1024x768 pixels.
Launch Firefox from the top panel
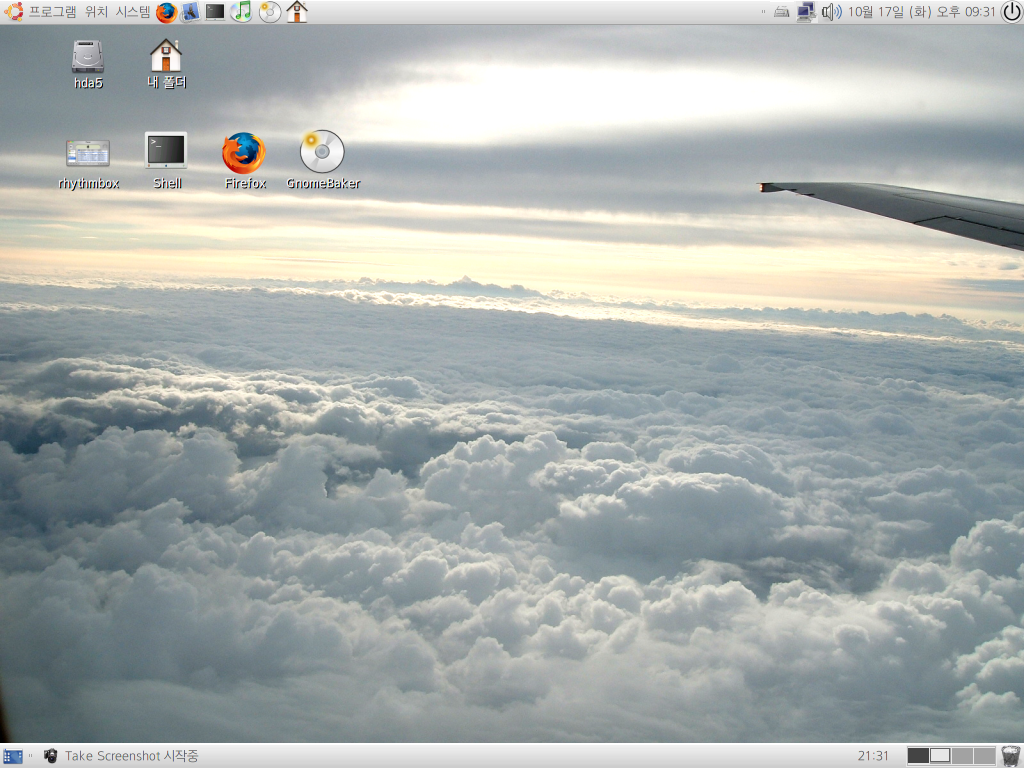[166, 12]
